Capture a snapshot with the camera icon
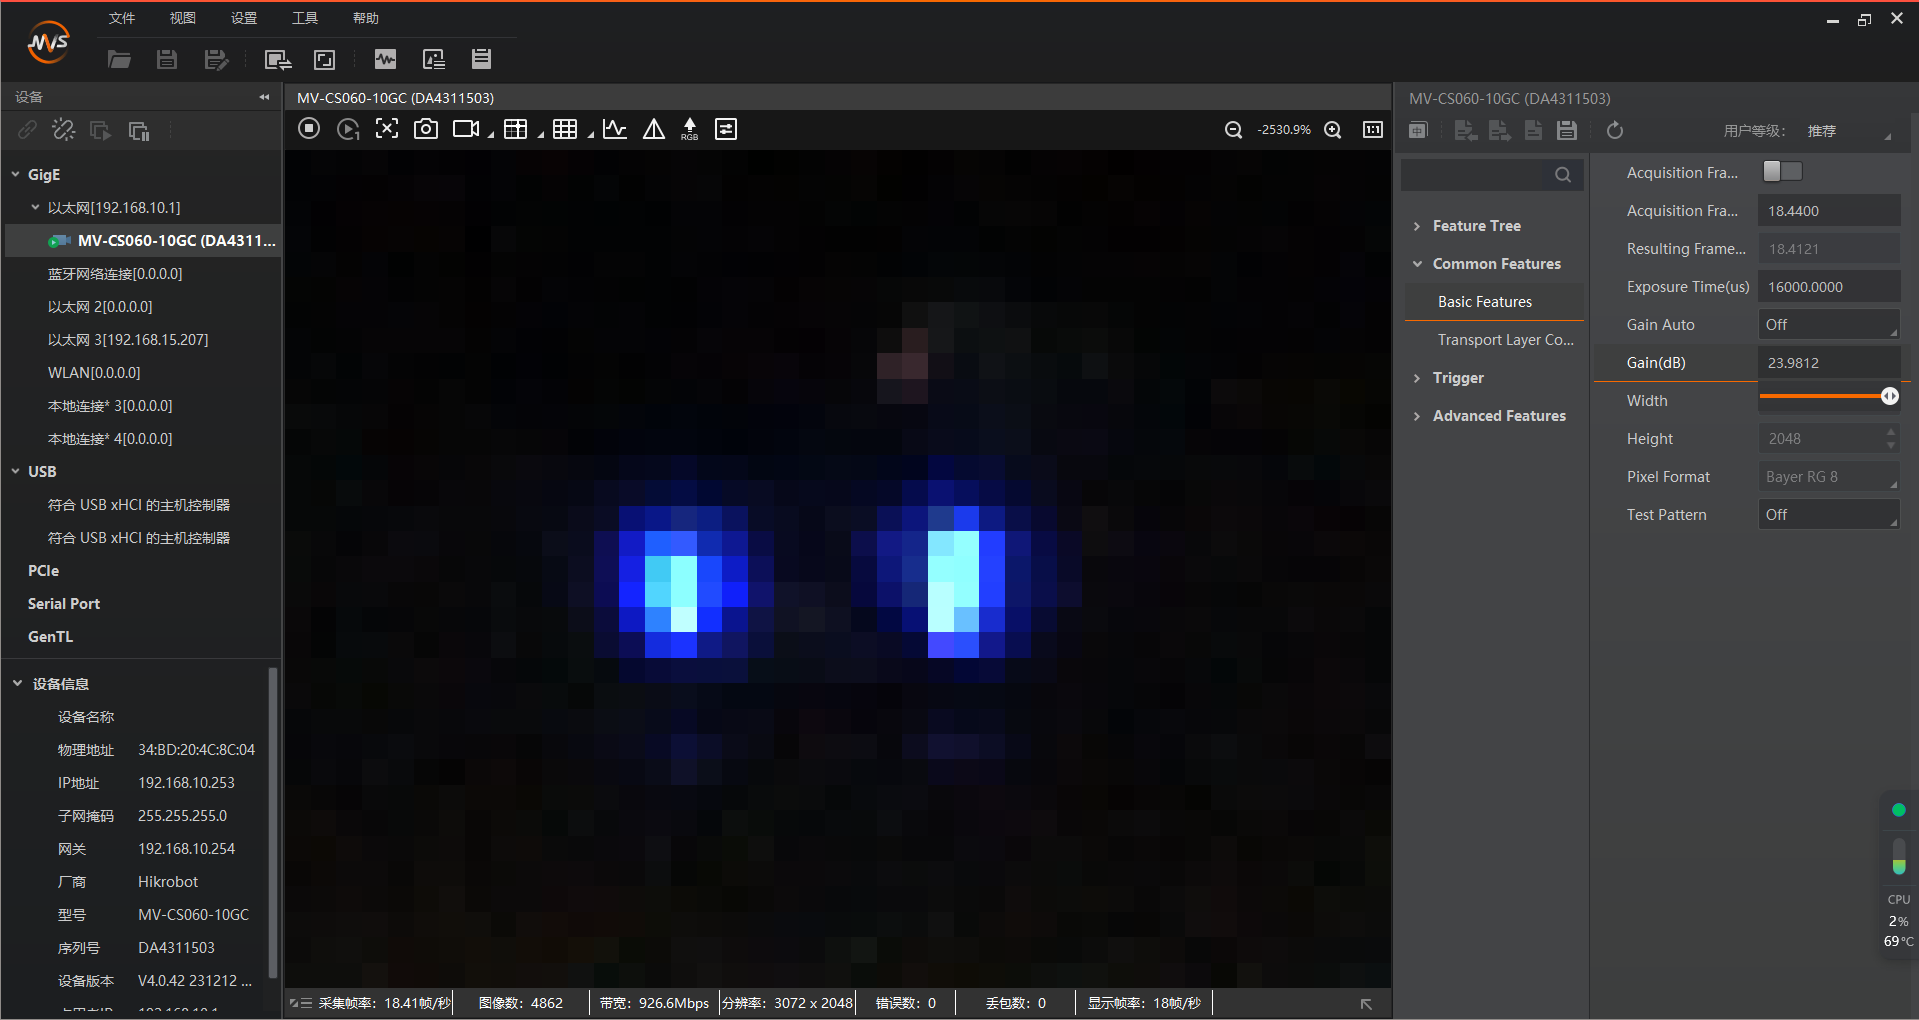Viewport: 1919px width, 1020px height. (426, 129)
